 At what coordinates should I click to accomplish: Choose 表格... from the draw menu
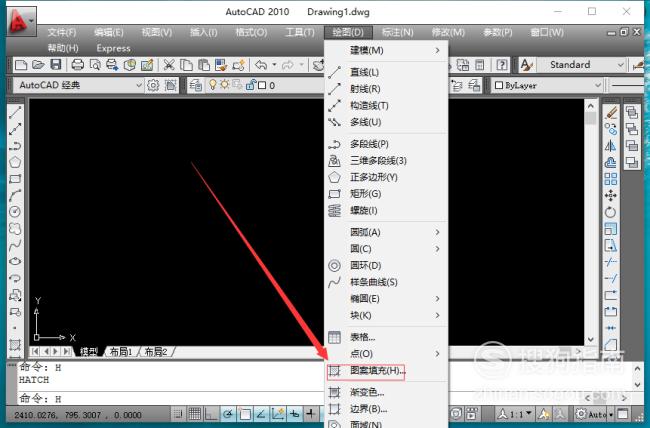coord(386,337)
